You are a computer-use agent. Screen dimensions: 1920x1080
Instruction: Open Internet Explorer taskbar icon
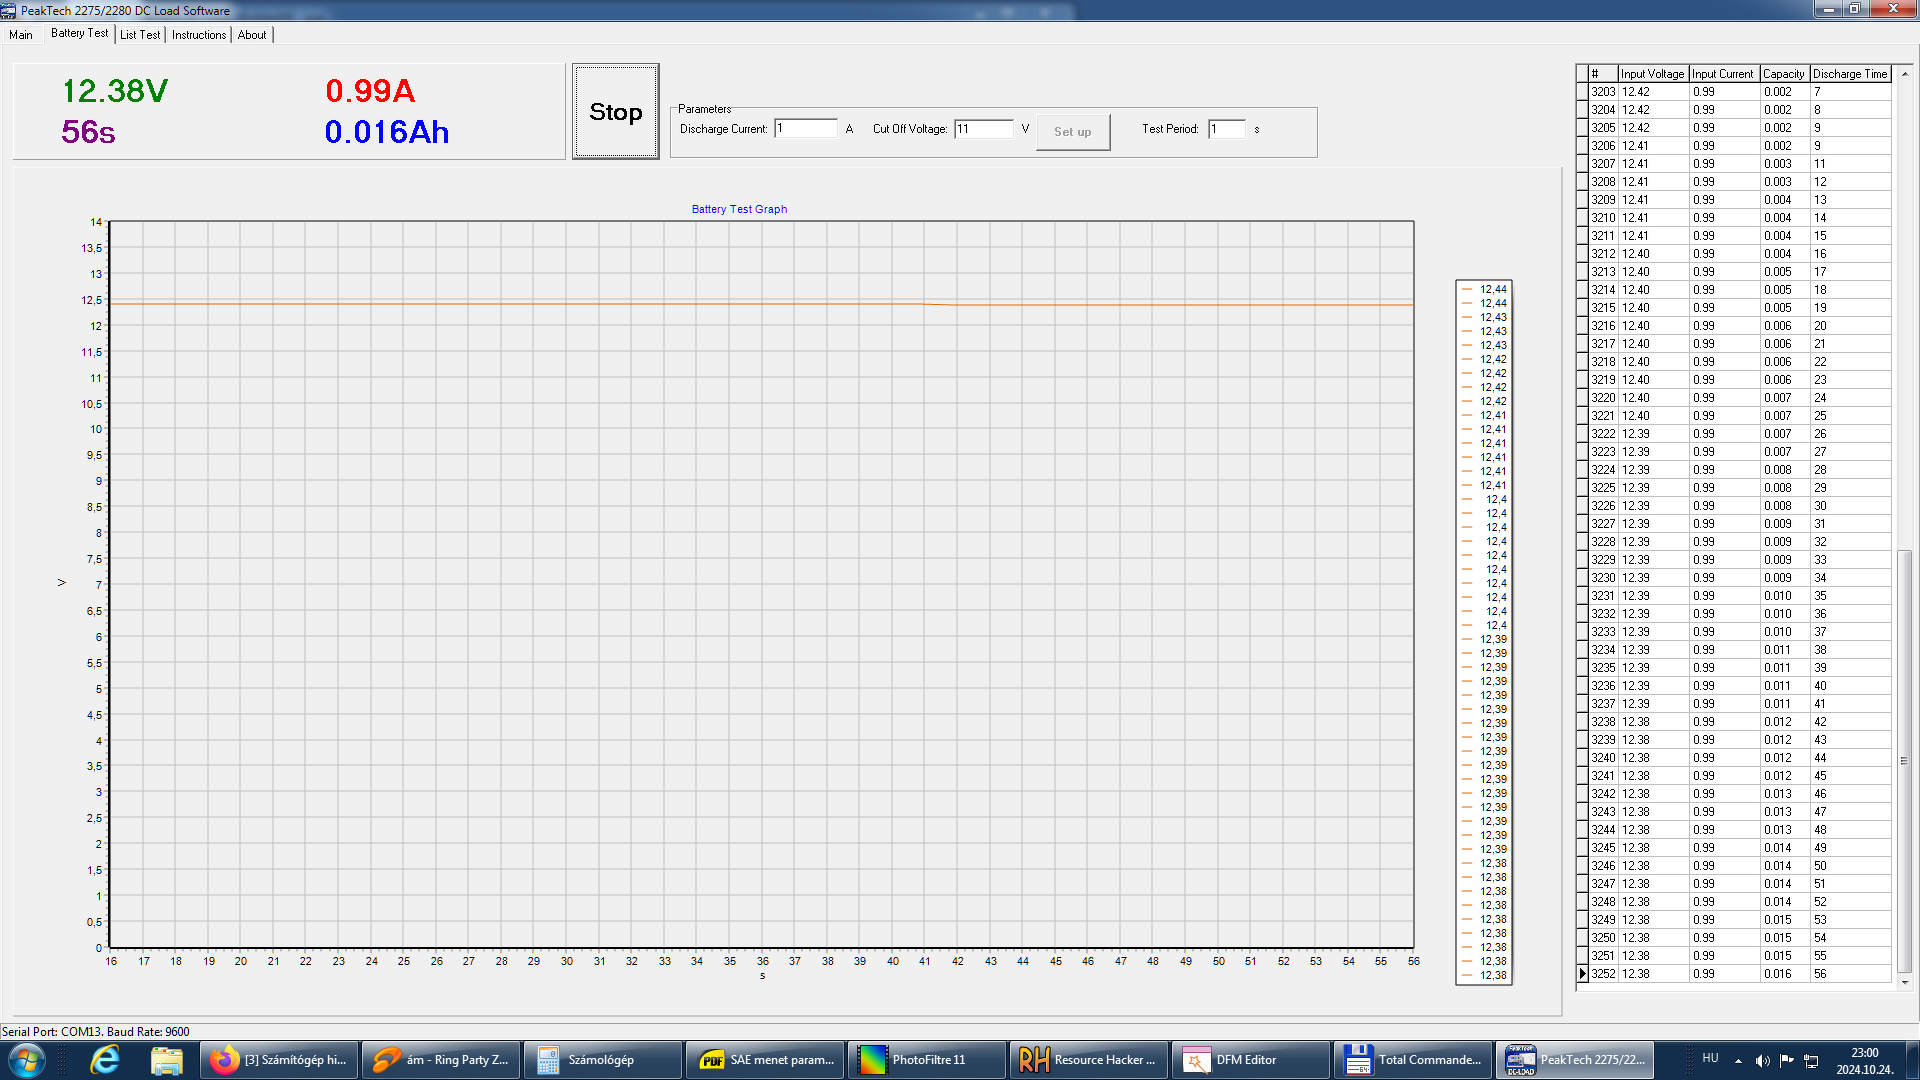pos(105,1060)
